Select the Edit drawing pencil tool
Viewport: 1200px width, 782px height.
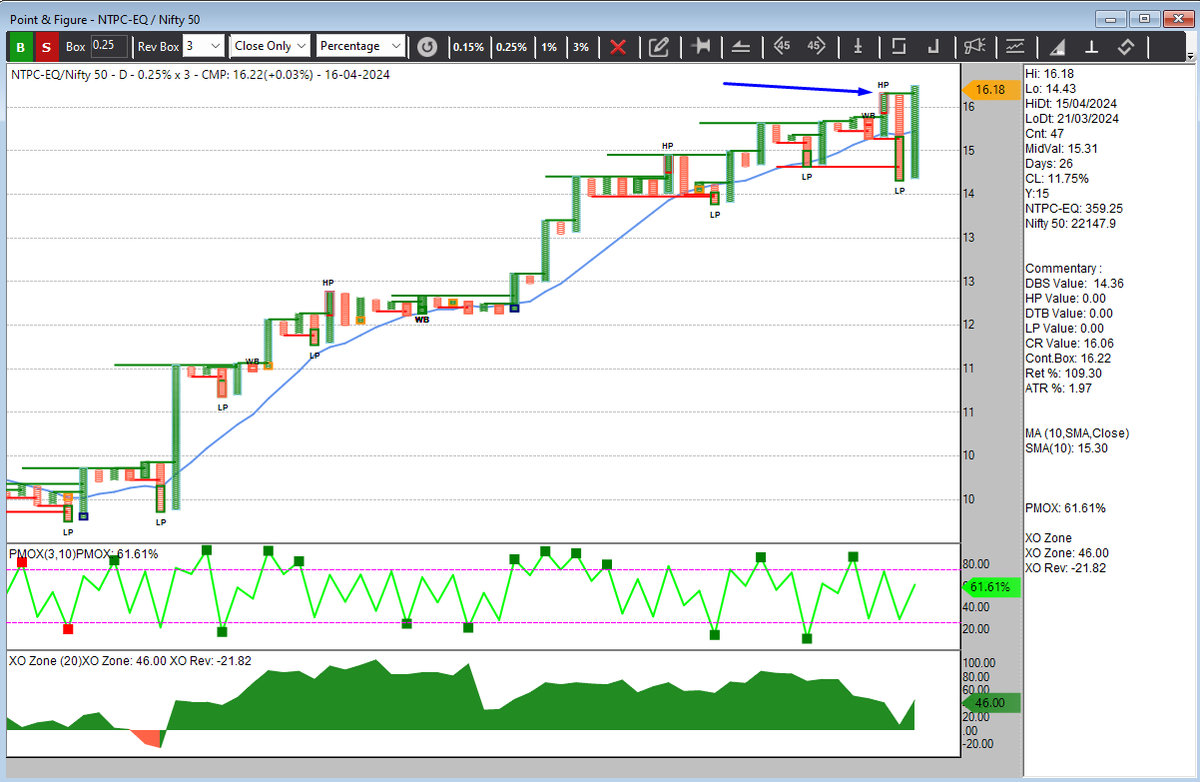click(x=659, y=46)
